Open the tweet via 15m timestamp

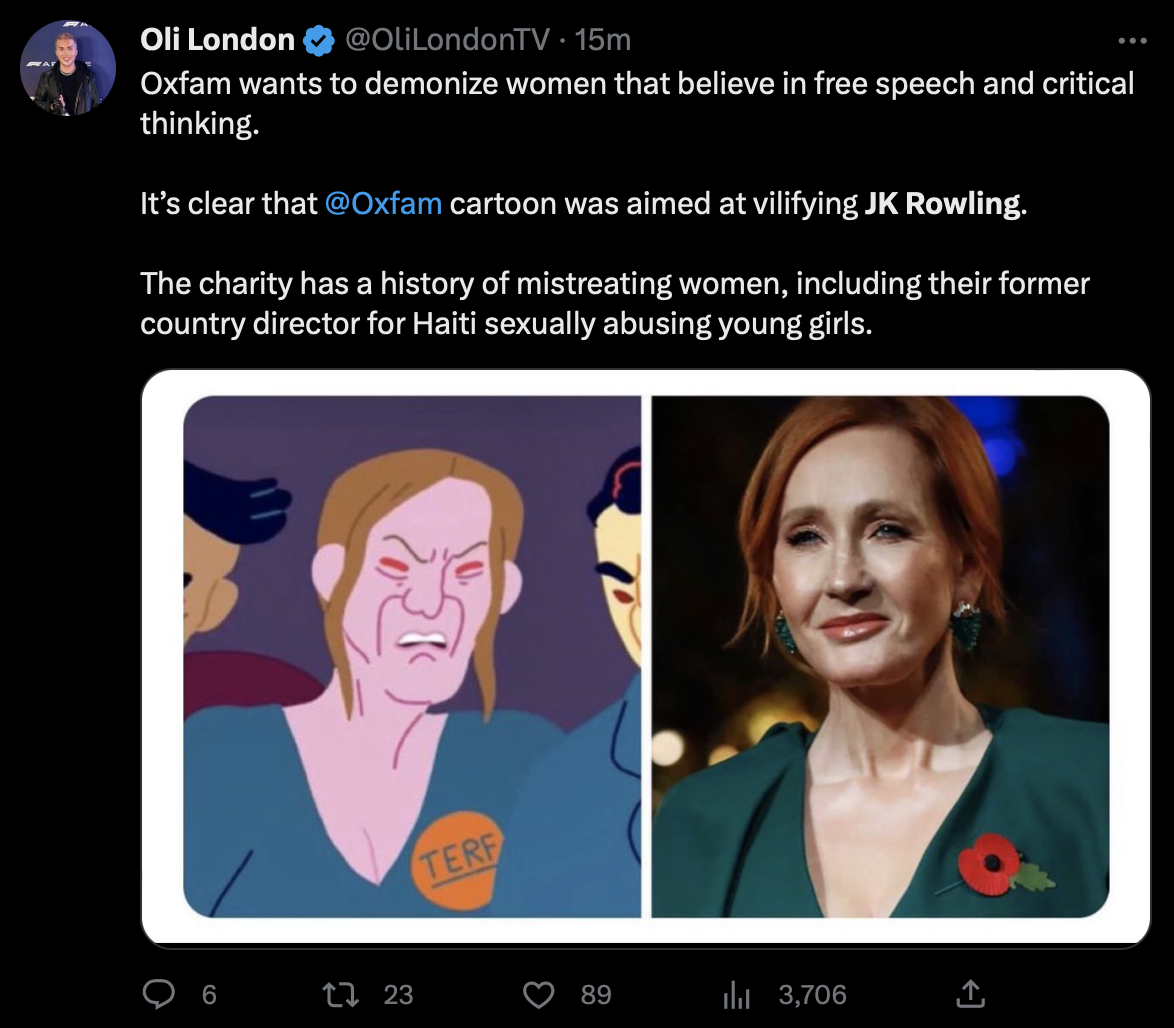coord(603,40)
